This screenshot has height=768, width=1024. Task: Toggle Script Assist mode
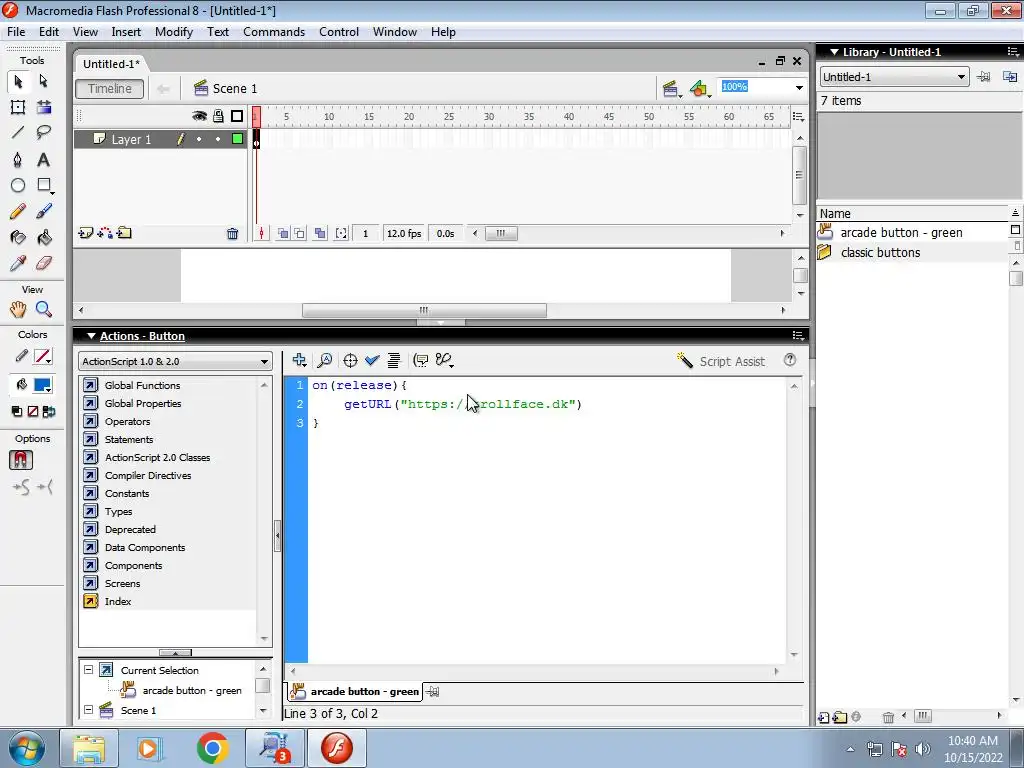[x=720, y=361]
